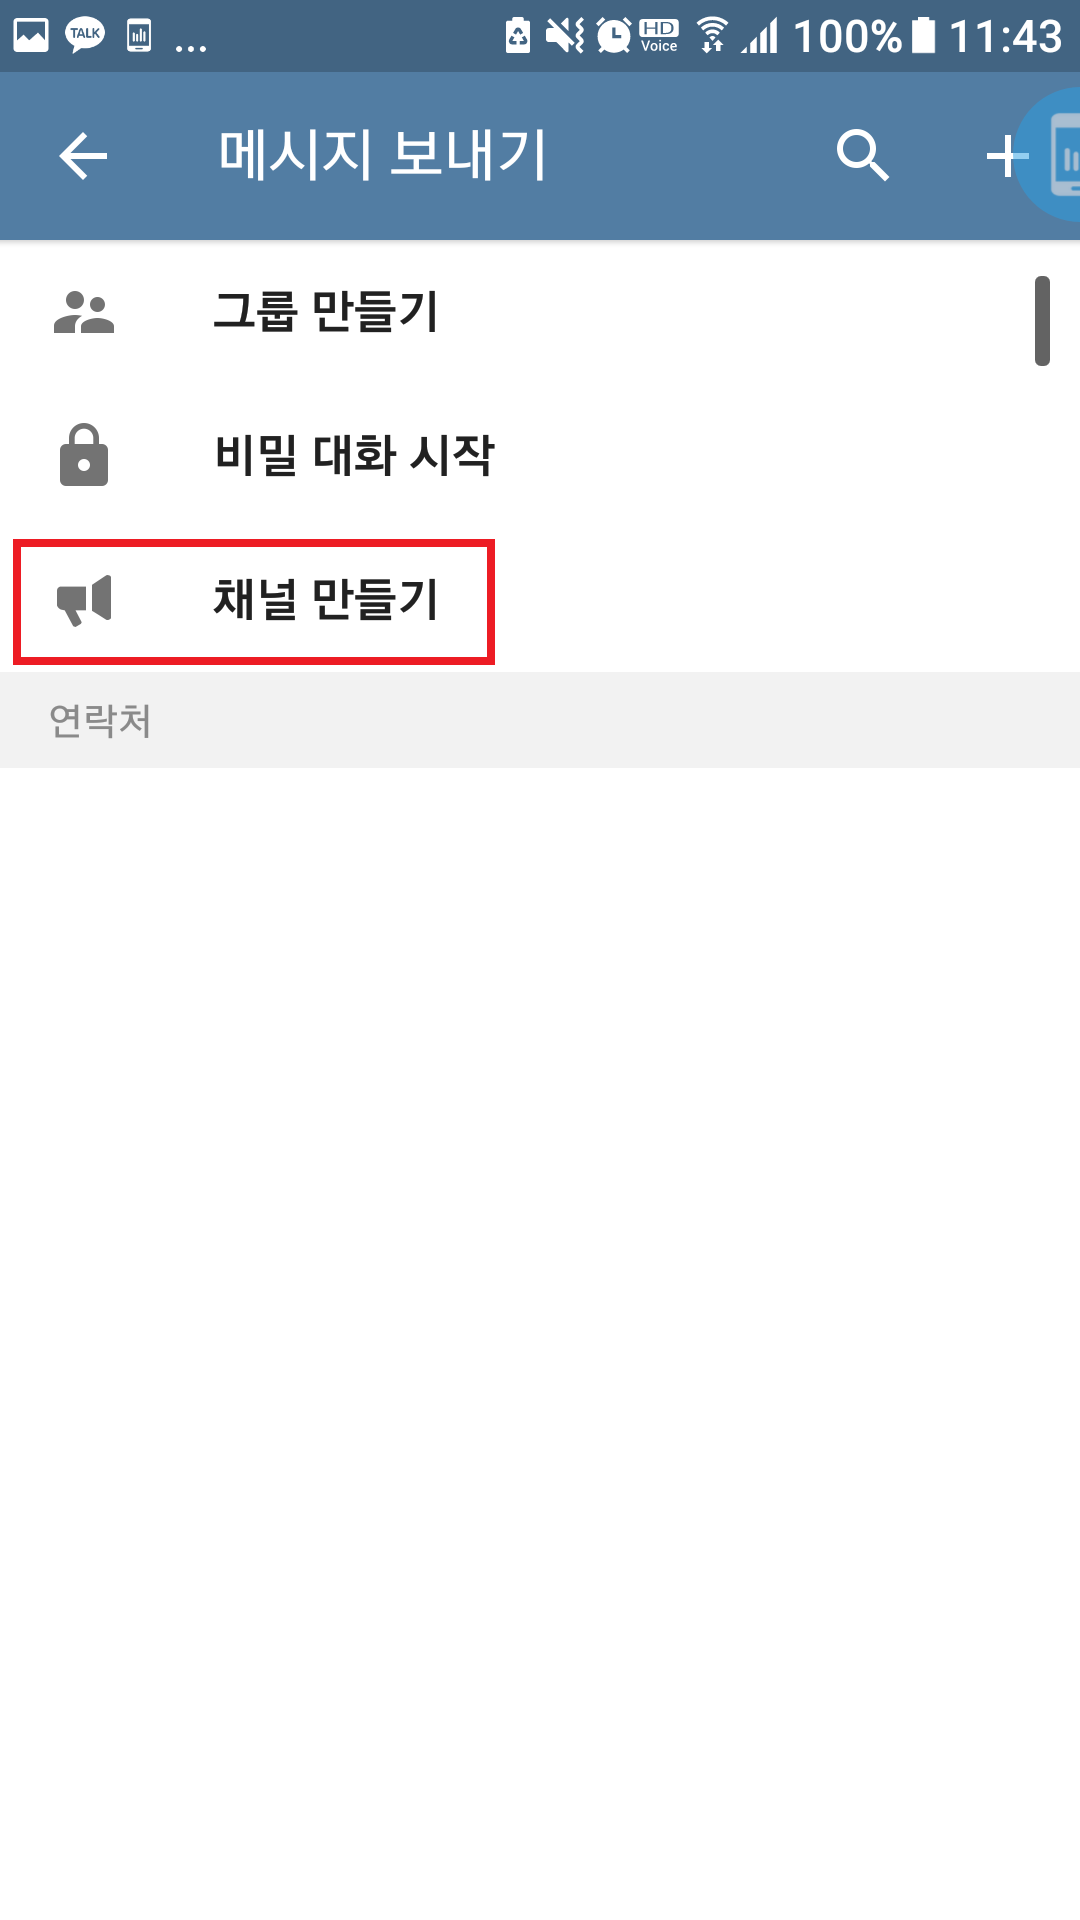Tap the muted vibrate status icon
1080x1920 pixels.
[x=565, y=36]
